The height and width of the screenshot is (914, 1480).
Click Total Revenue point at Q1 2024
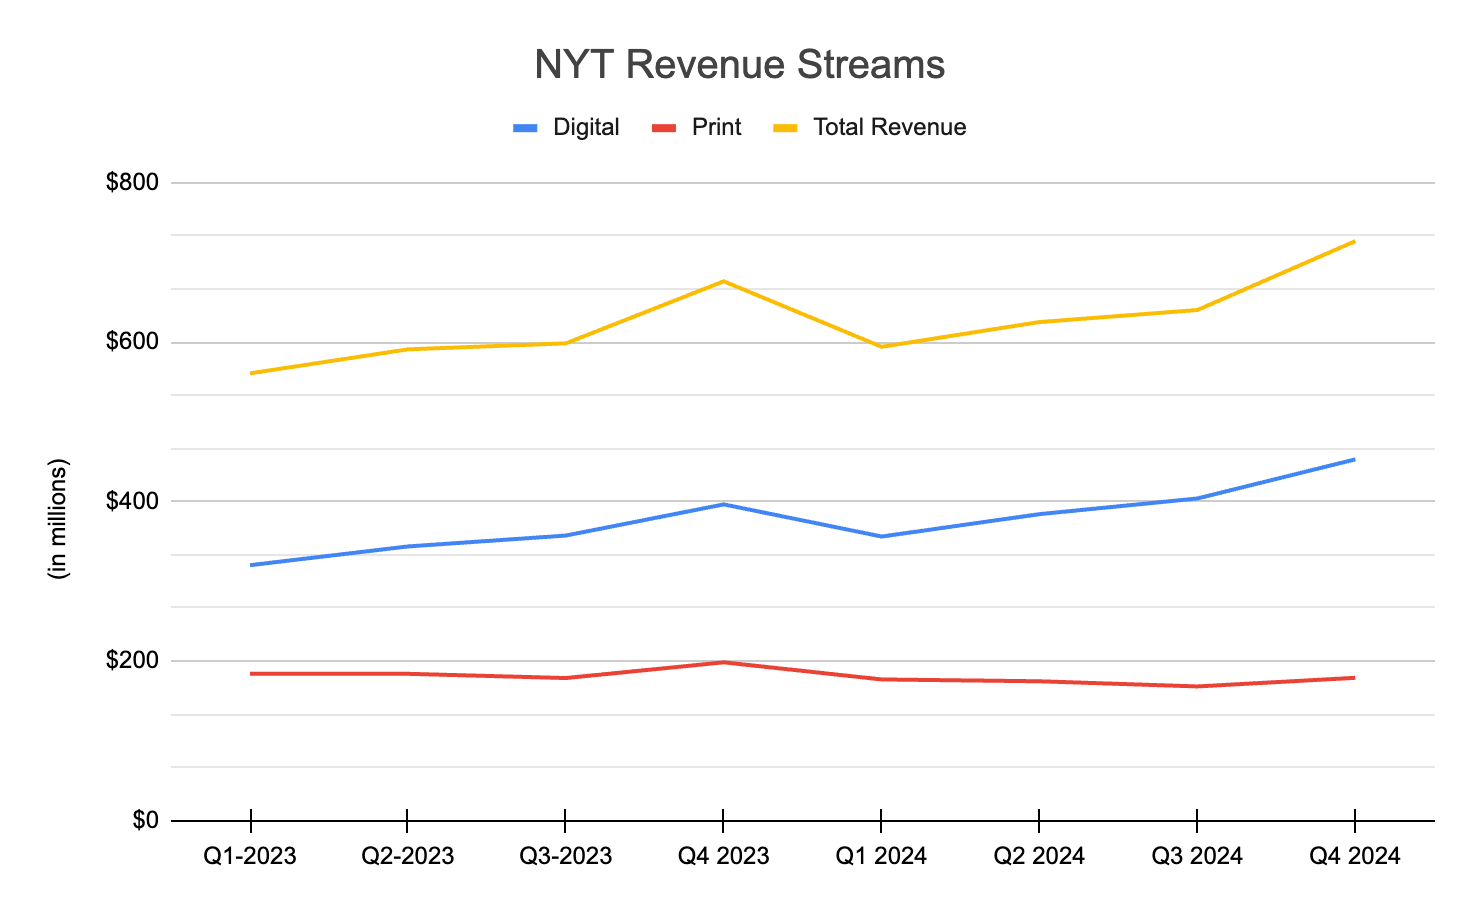click(x=881, y=346)
